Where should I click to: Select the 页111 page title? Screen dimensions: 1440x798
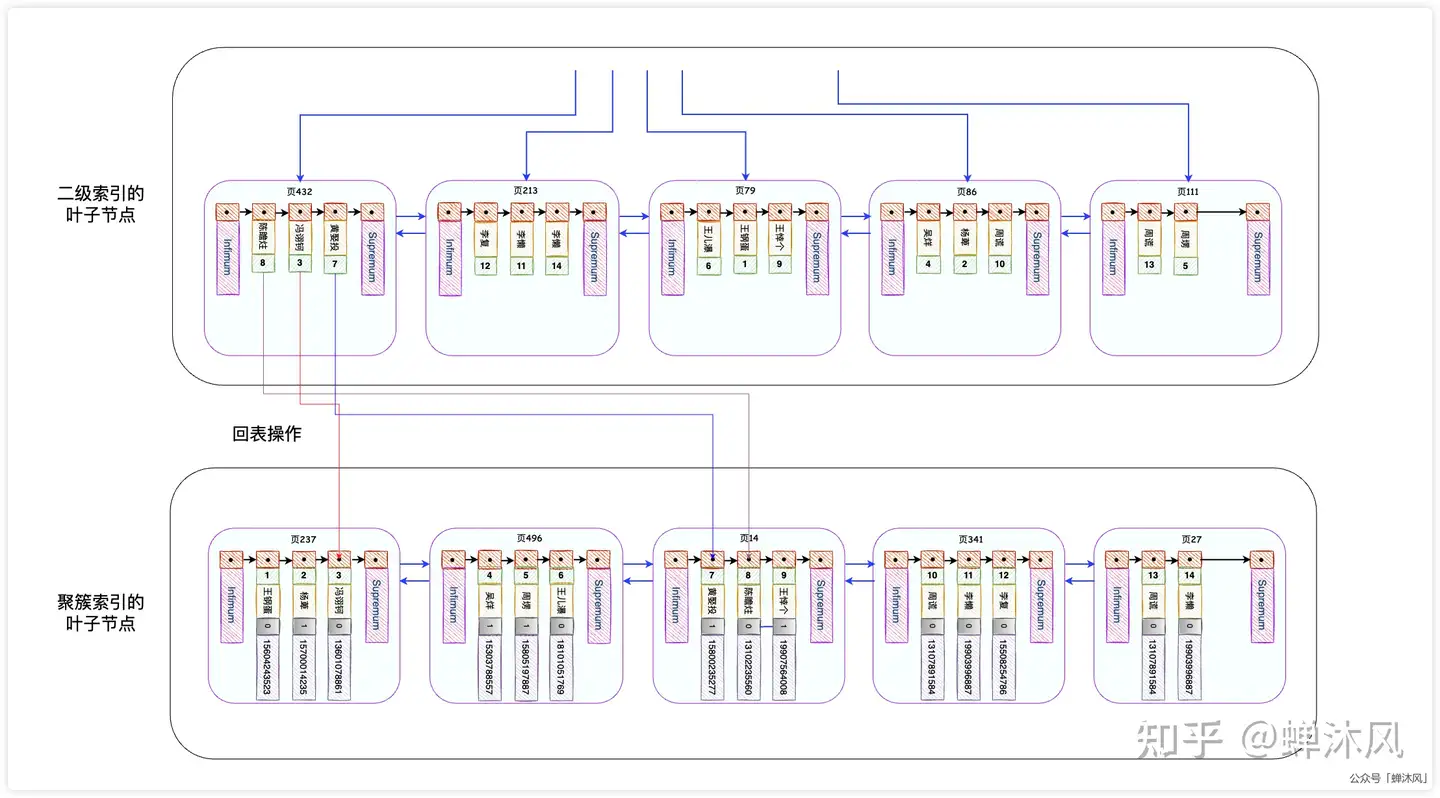pos(1187,190)
